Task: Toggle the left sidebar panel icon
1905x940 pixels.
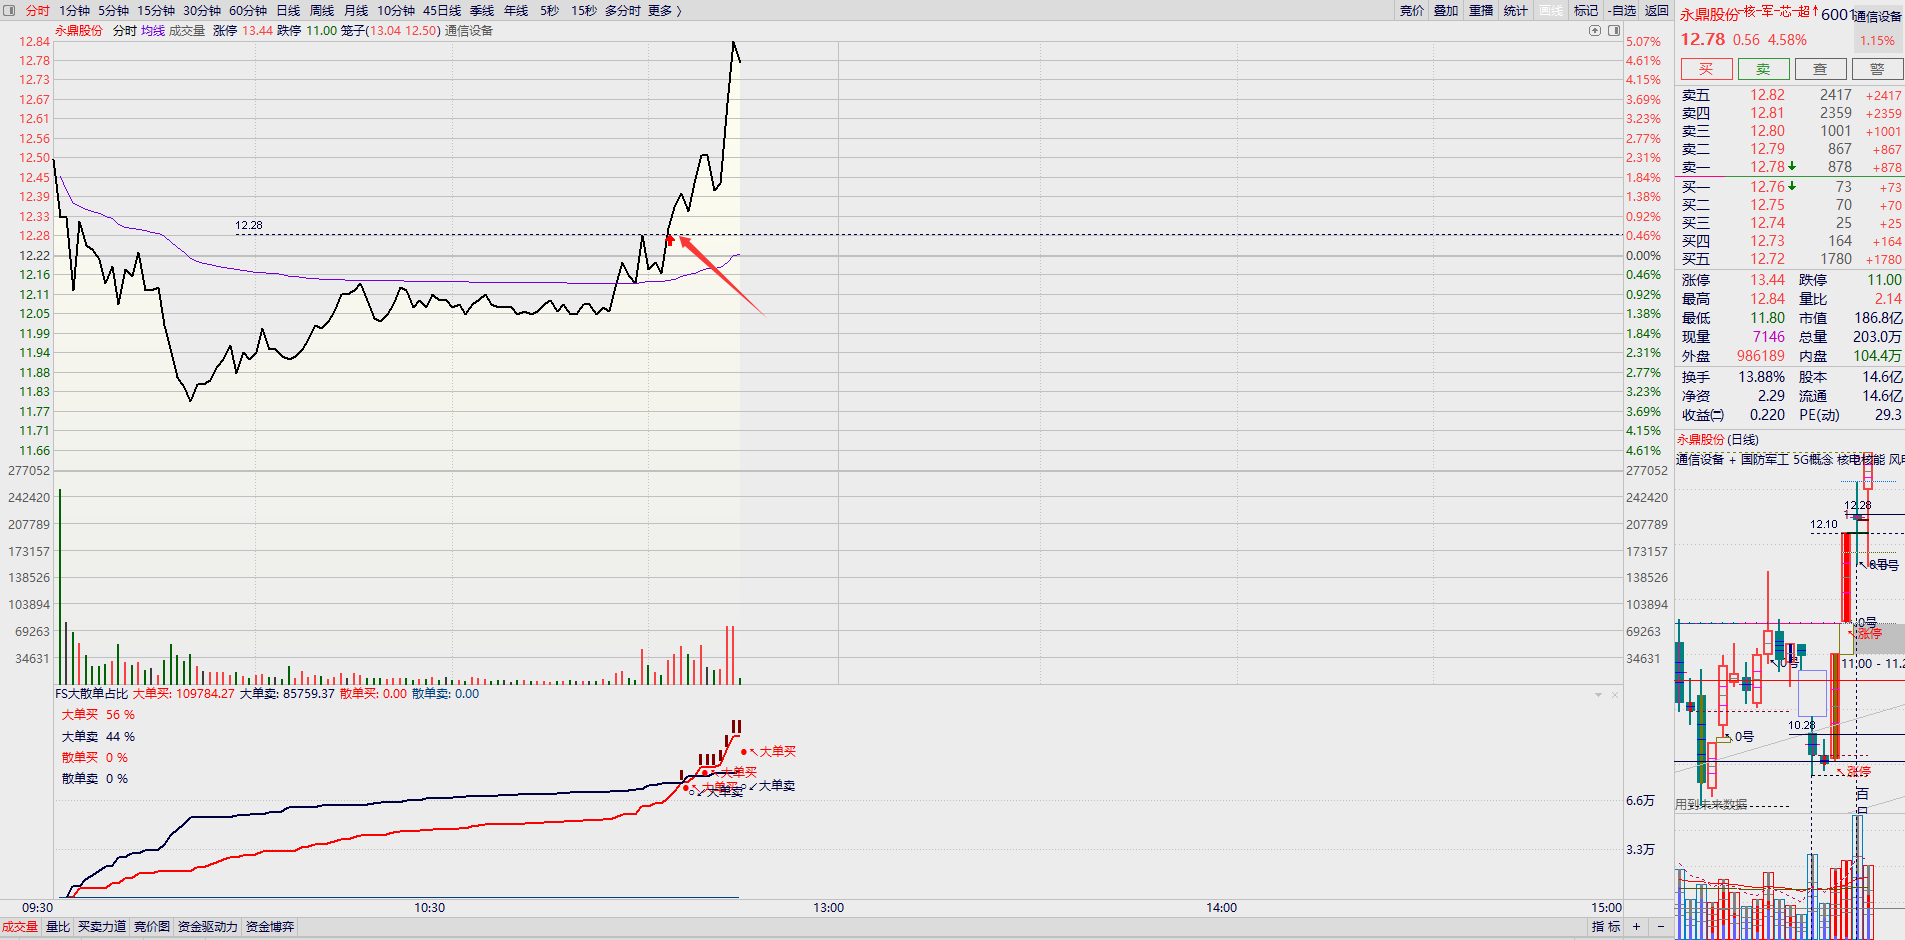Action: point(10,10)
